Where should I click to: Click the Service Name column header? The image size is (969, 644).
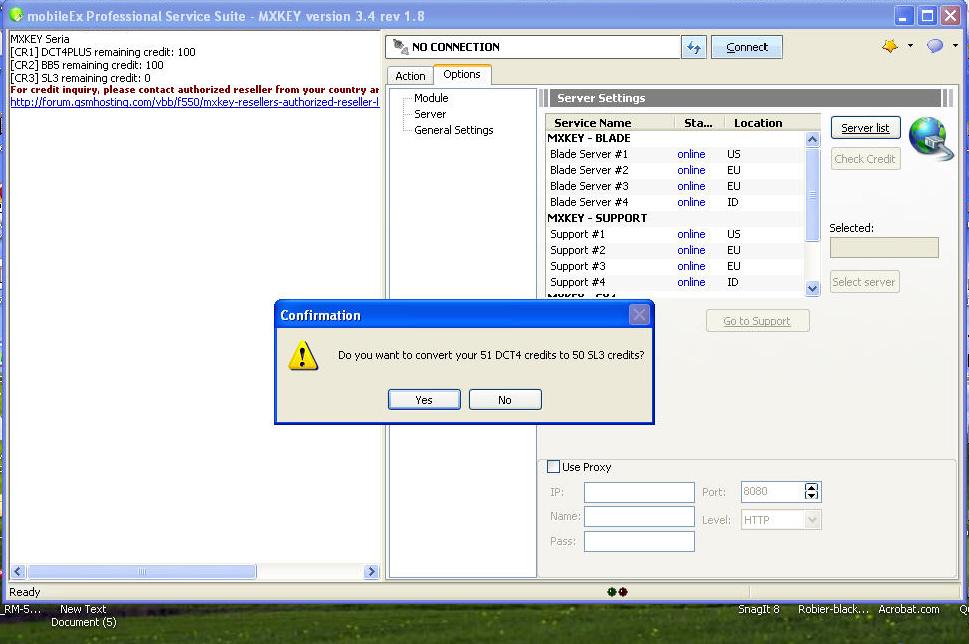click(x=610, y=122)
